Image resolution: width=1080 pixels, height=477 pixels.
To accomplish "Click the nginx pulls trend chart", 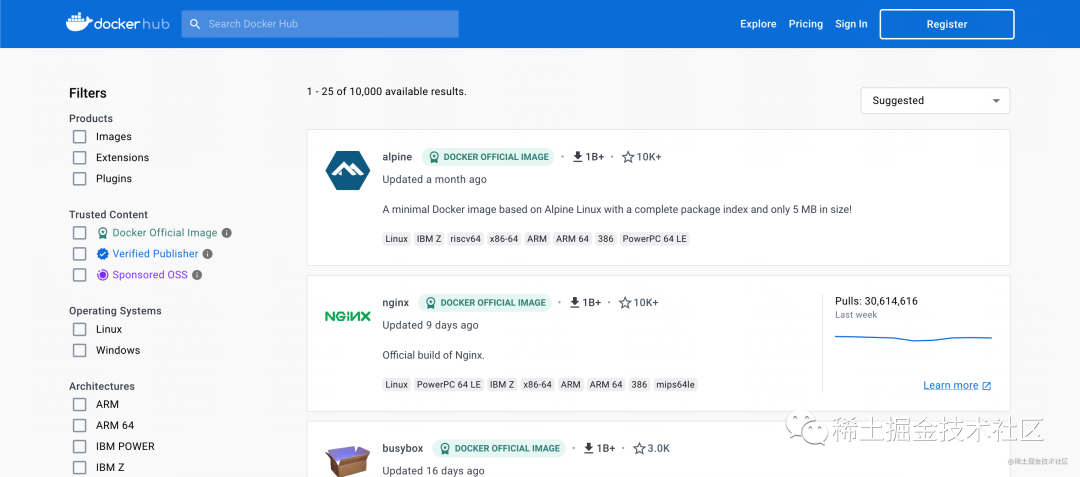I will pos(913,337).
